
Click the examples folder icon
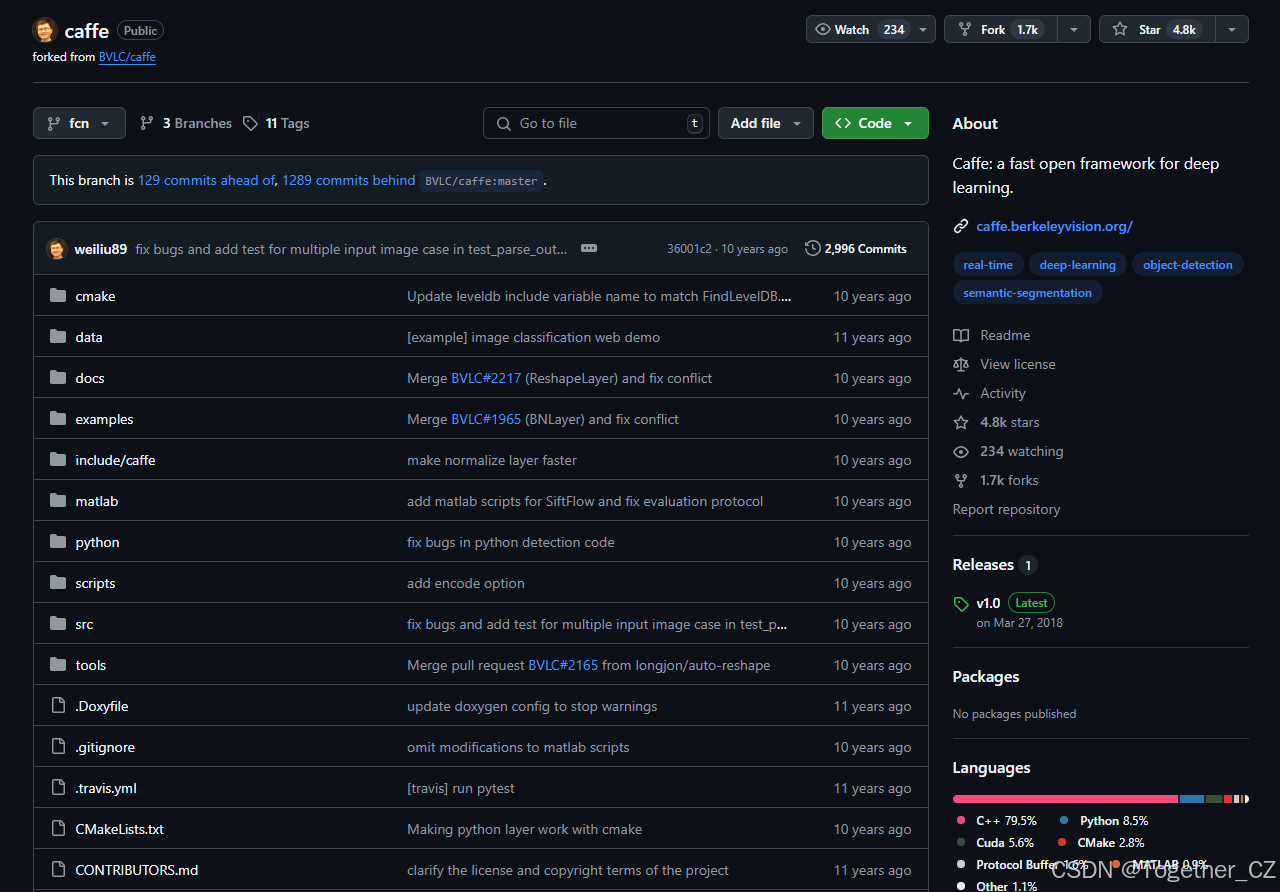pyautogui.click(x=58, y=419)
